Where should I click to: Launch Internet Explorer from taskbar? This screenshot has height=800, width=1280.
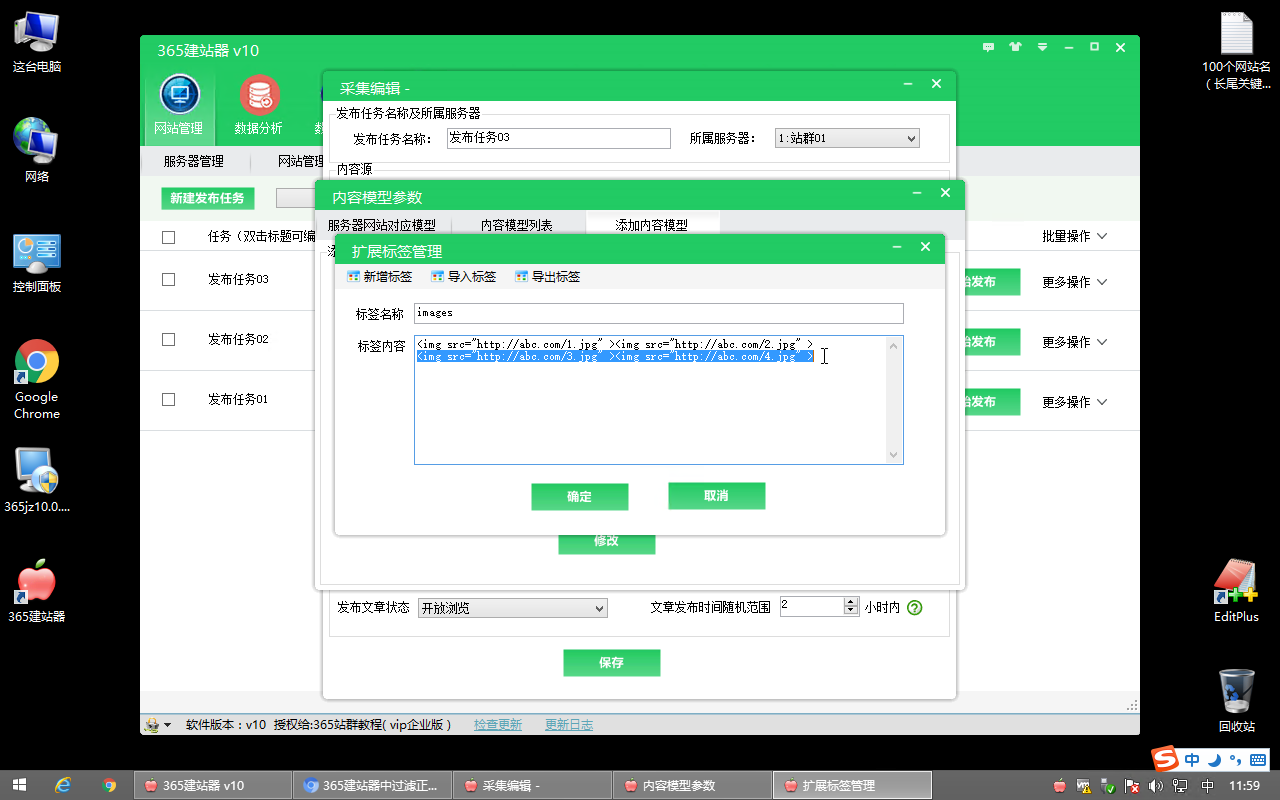coord(62,785)
